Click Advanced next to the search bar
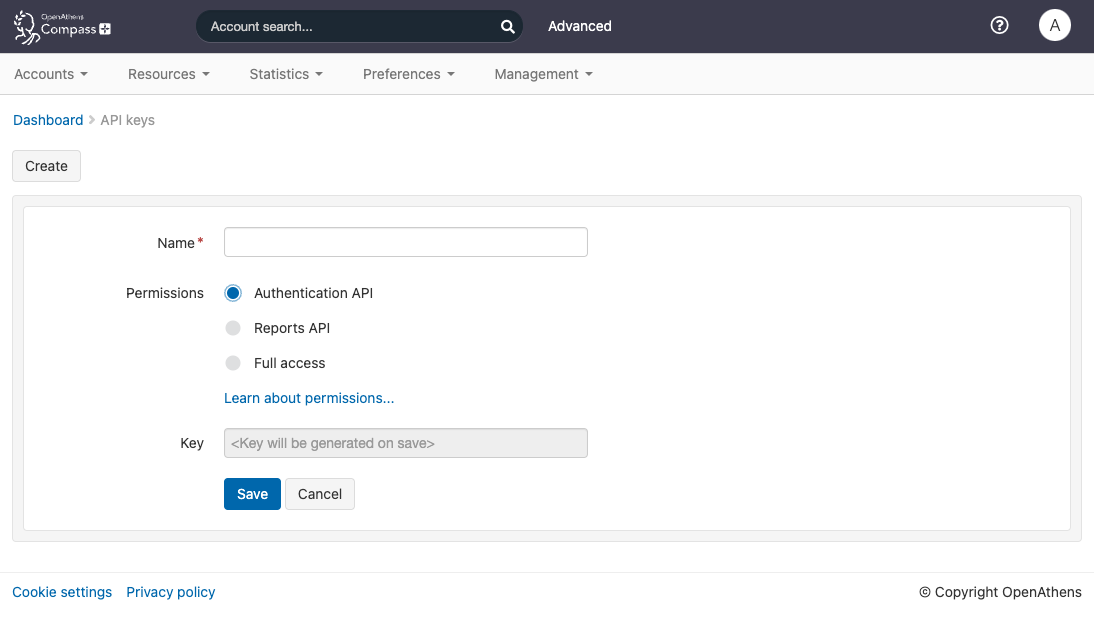1094x620 pixels. [x=579, y=26]
